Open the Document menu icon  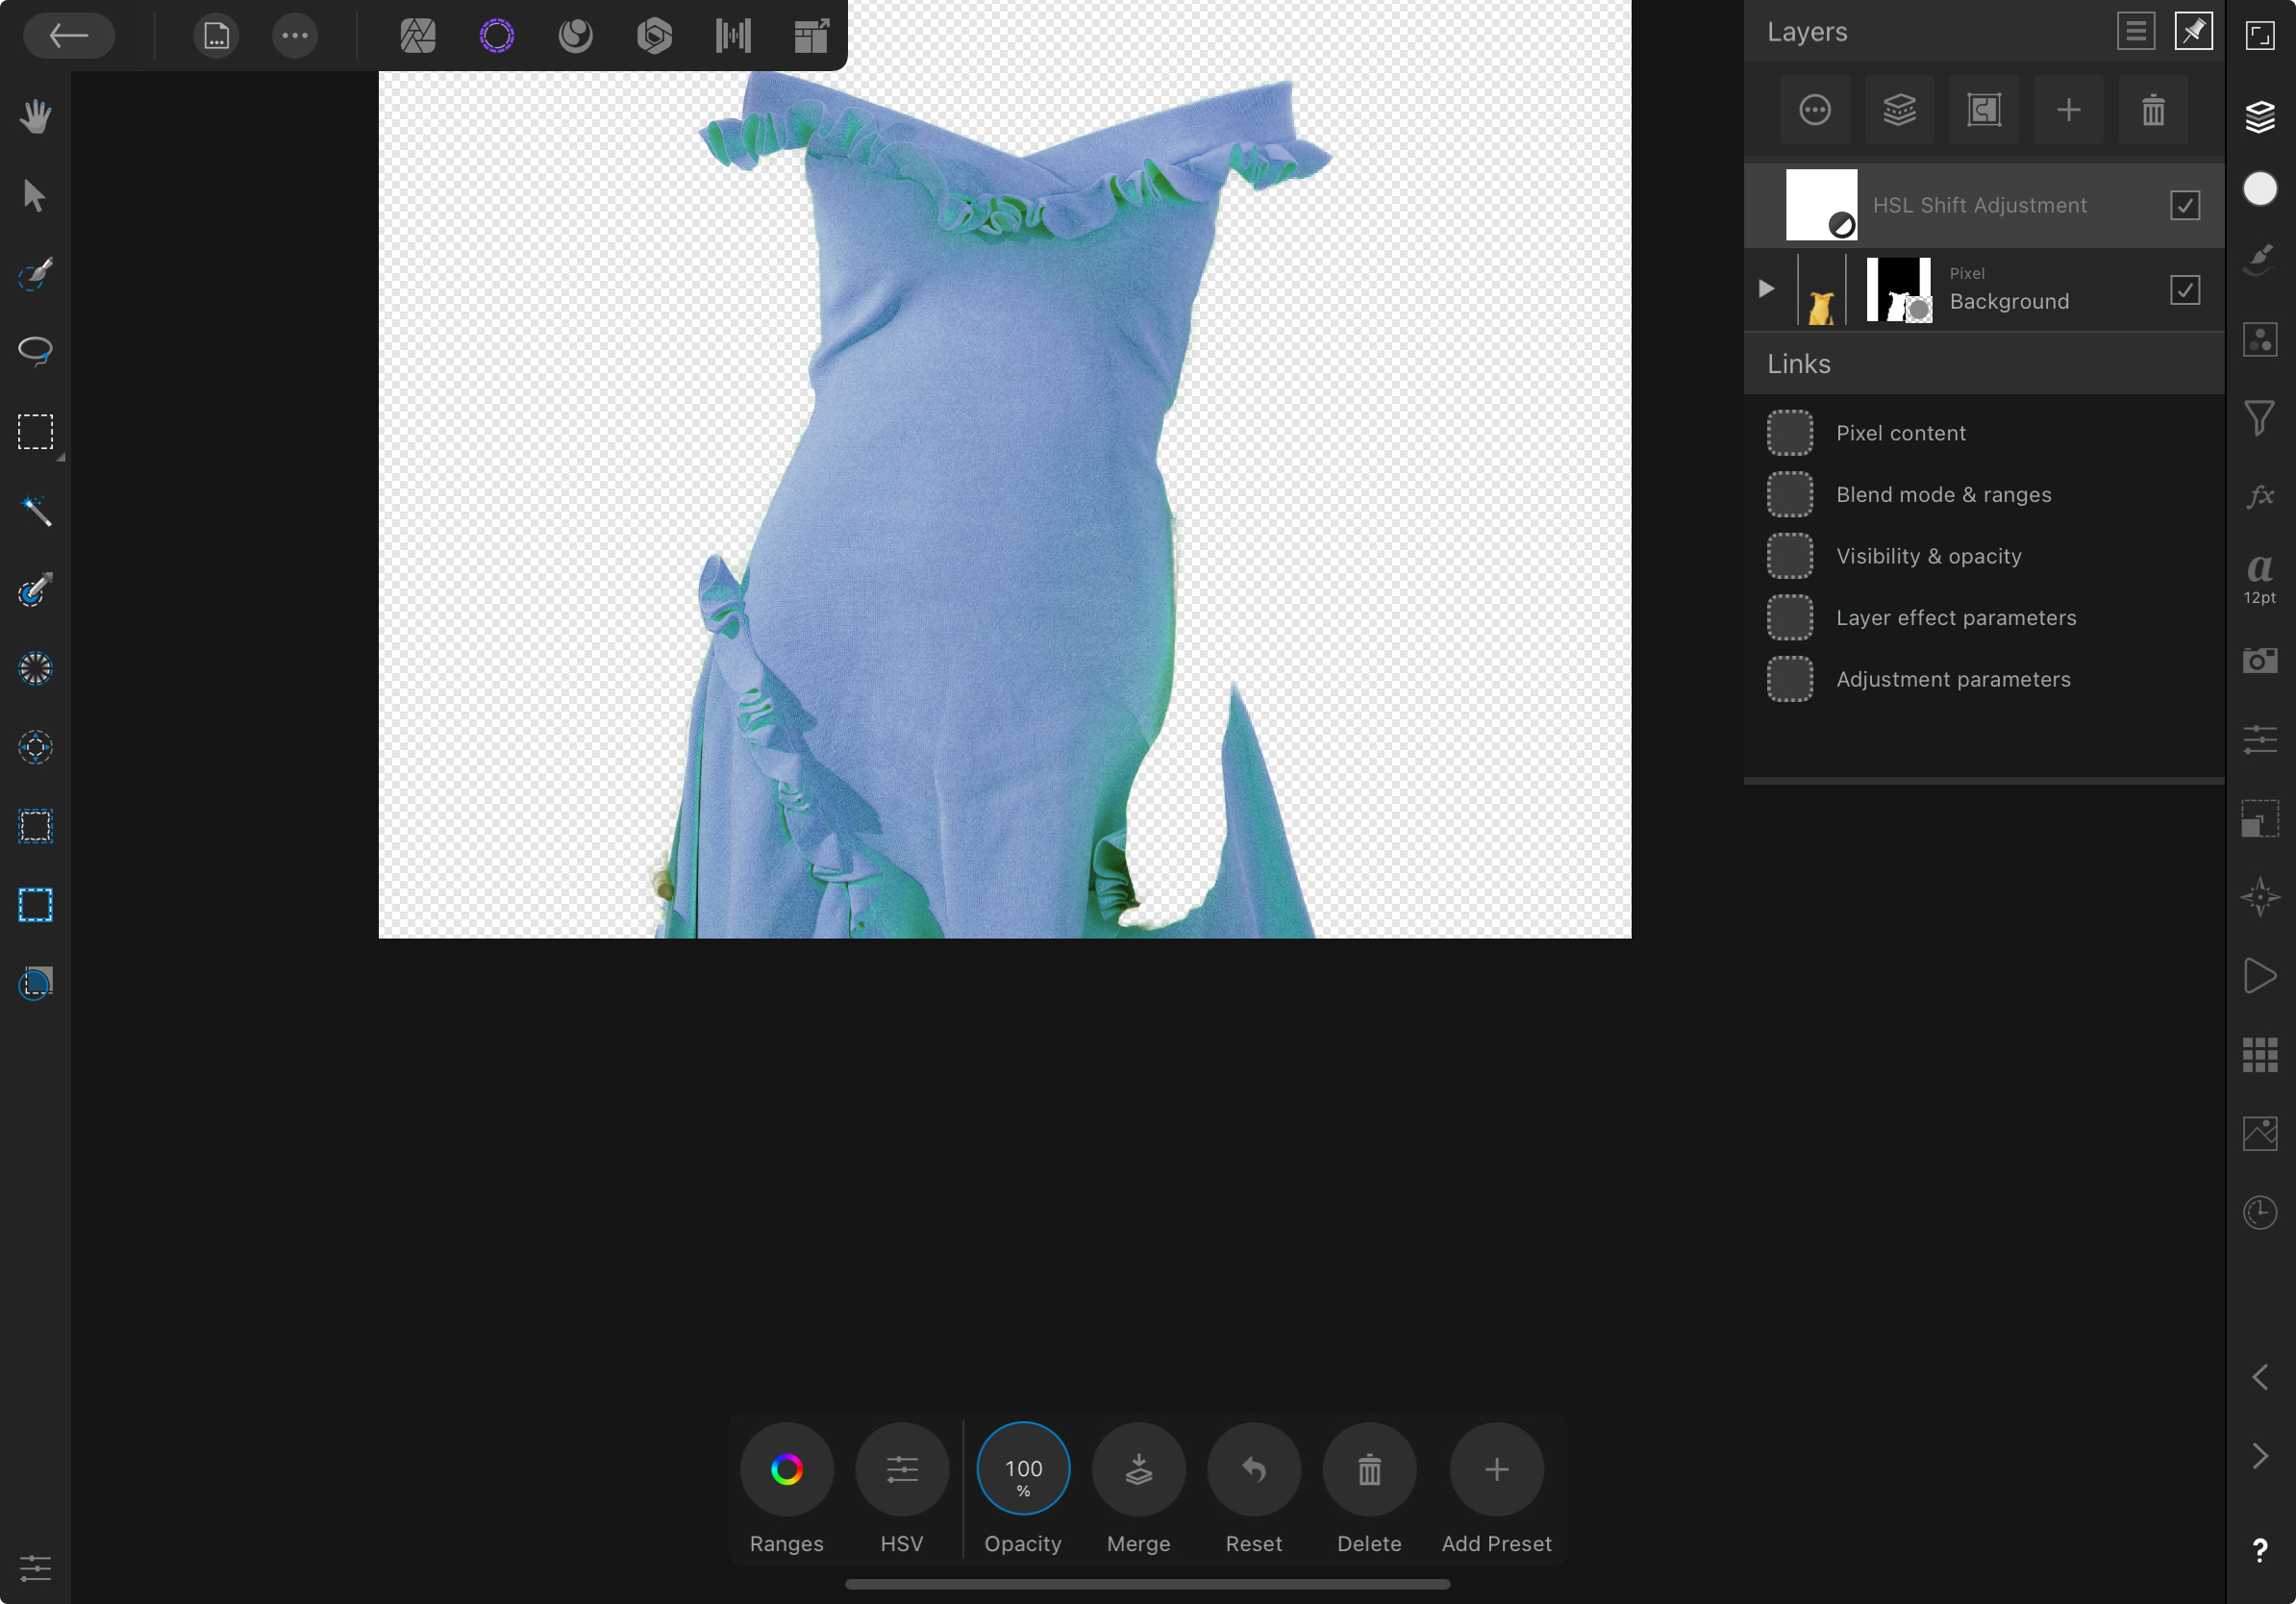tap(216, 36)
